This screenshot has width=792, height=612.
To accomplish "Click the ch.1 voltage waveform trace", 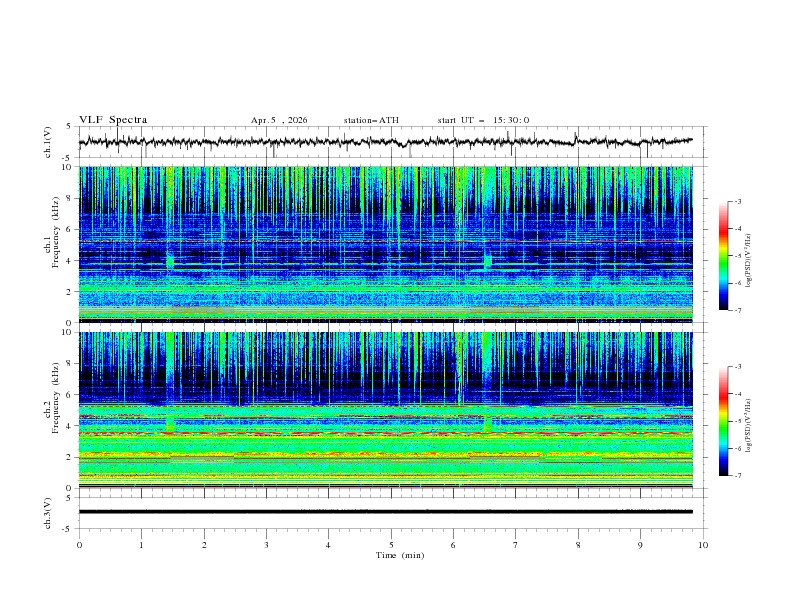I will click(x=385, y=142).
